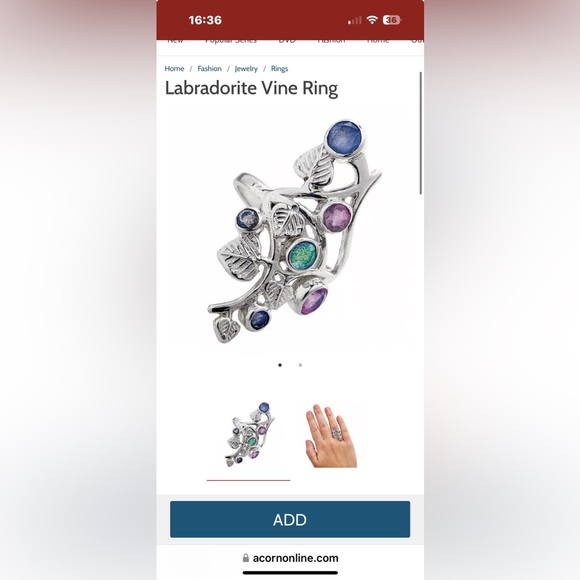The height and width of the screenshot is (580, 580).
Task: Open the Popular Series nav menu item
Action: (x=231, y=41)
